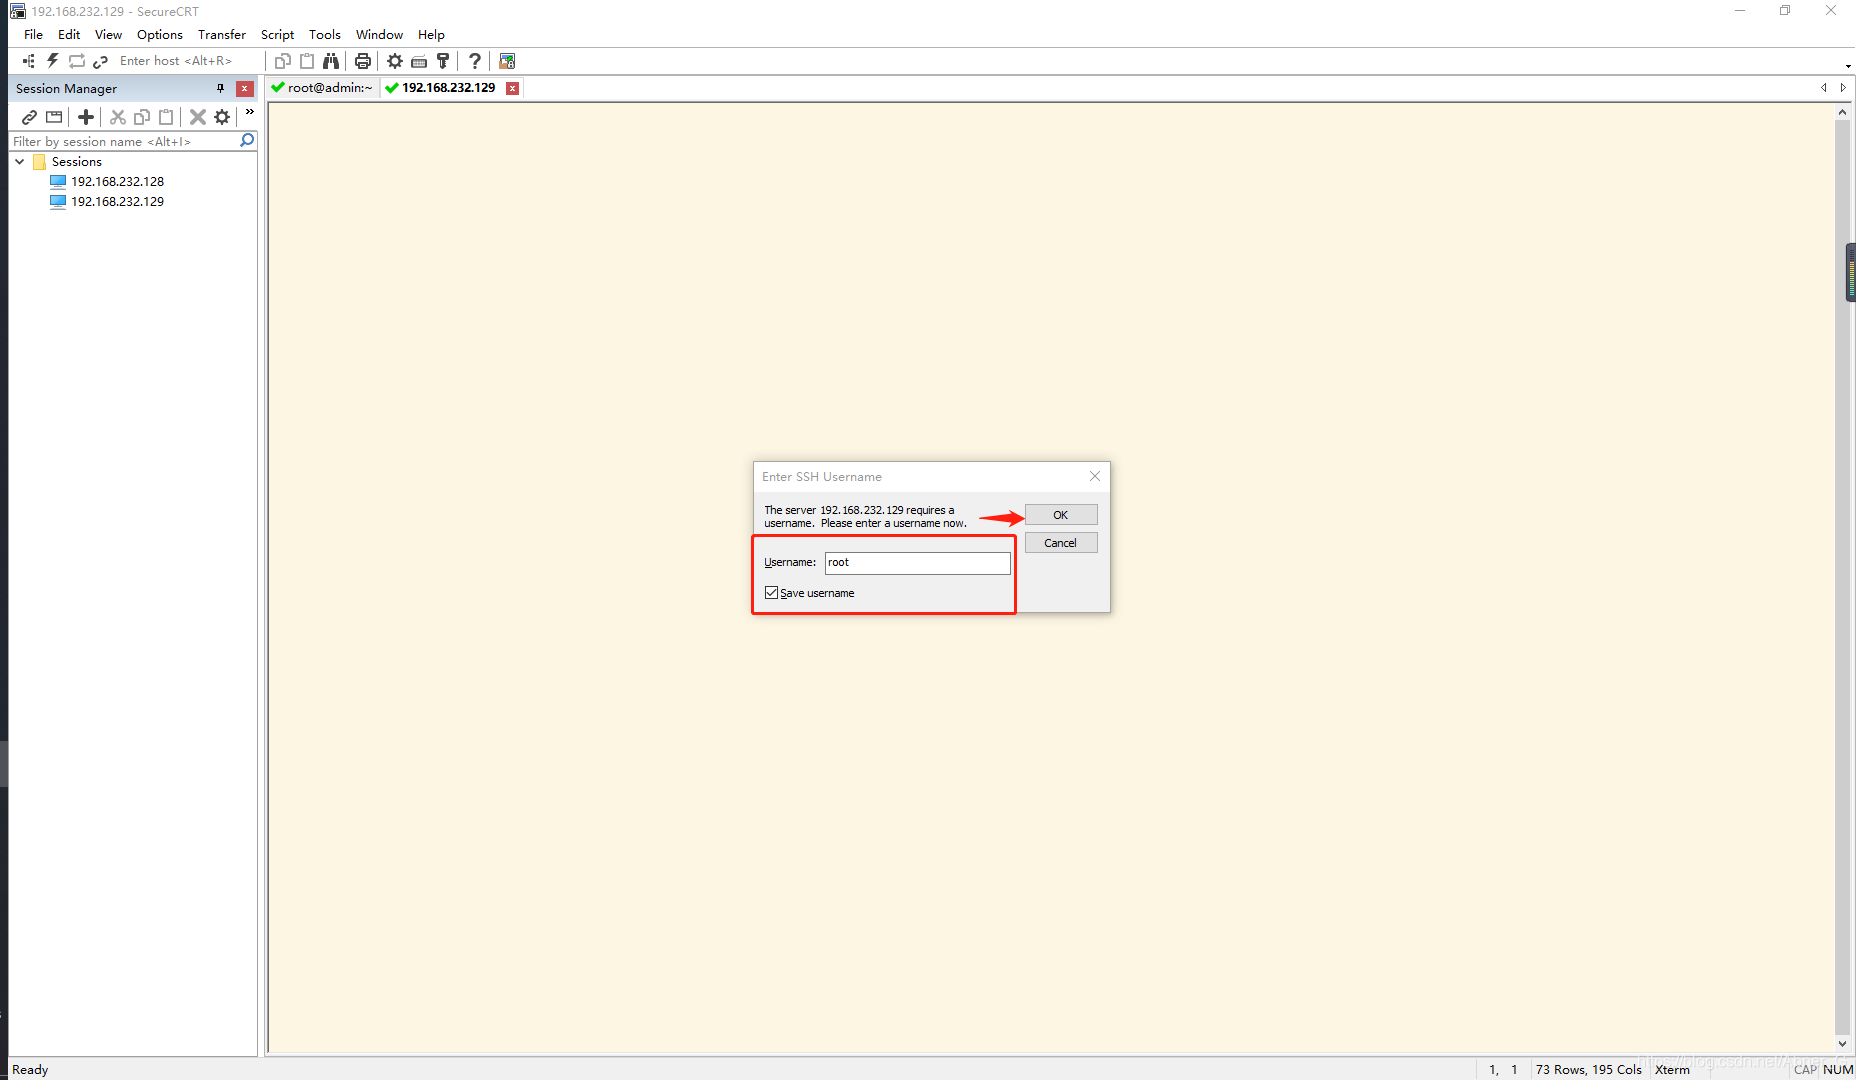
Task: Click the Paste icon in main toolbar
Action: point(307,61)
